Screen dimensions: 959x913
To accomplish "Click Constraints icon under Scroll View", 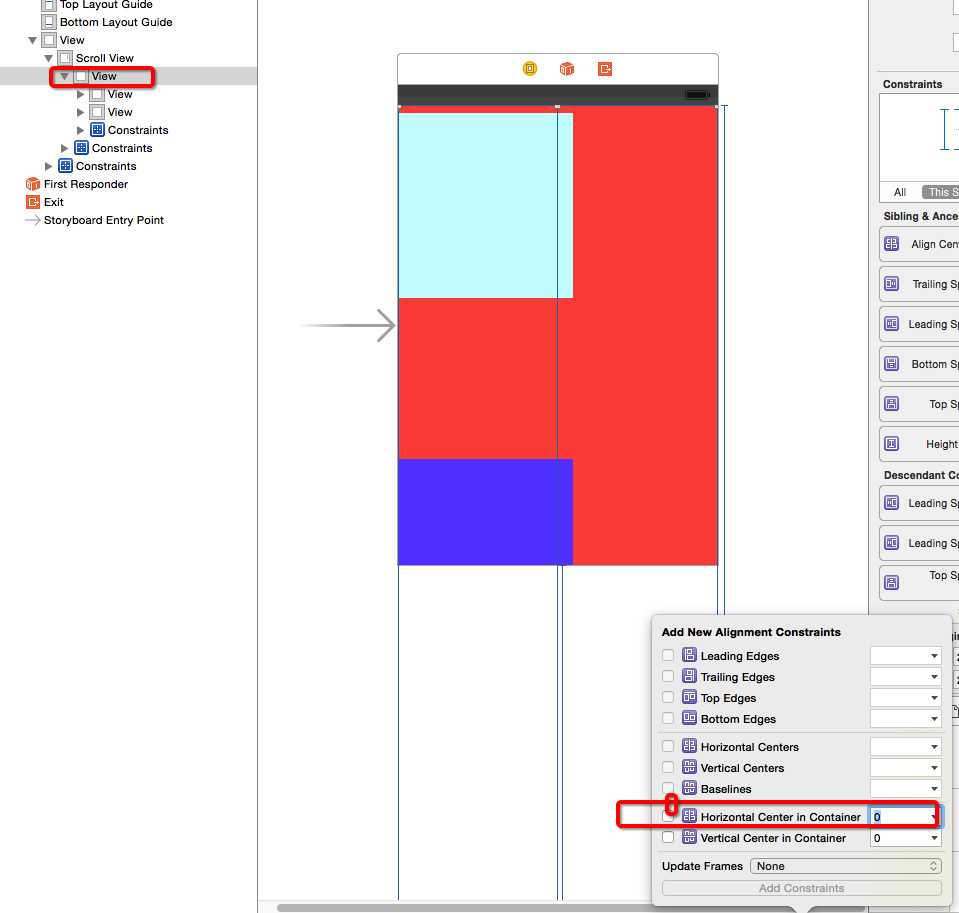I will pyautogui.click(x=81, y=148).
